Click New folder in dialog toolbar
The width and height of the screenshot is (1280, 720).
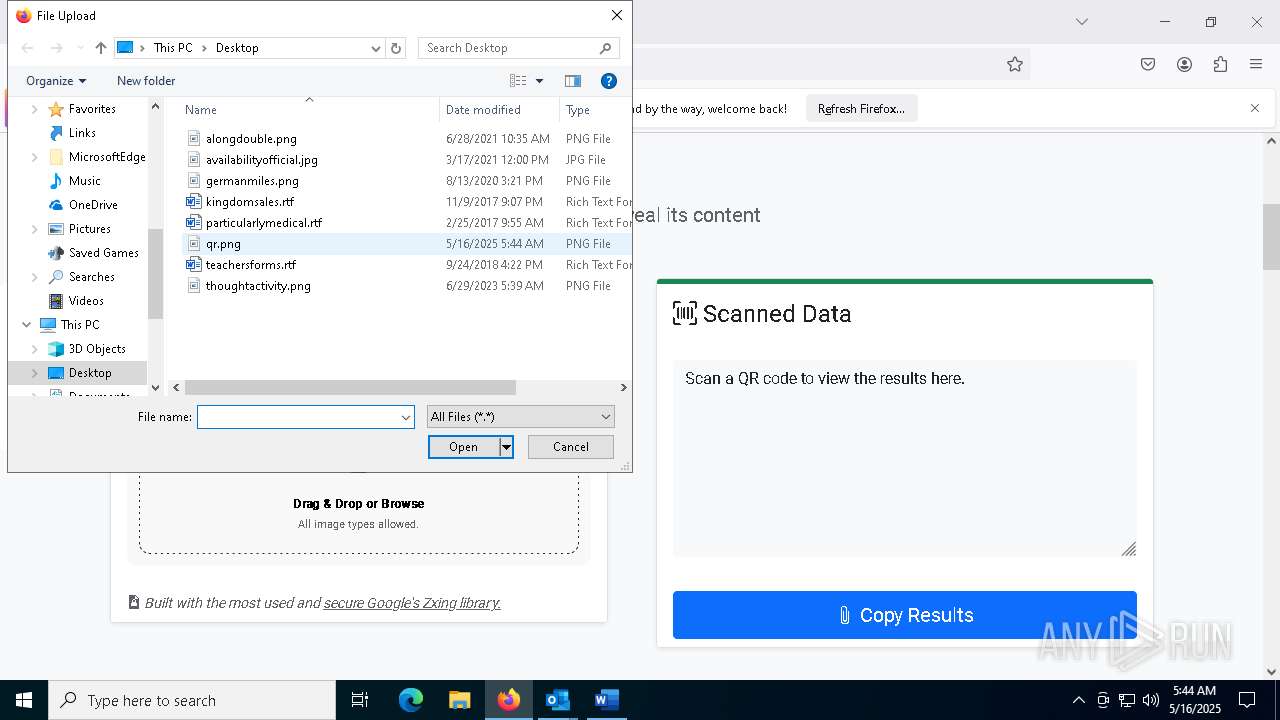pos(146,81)
